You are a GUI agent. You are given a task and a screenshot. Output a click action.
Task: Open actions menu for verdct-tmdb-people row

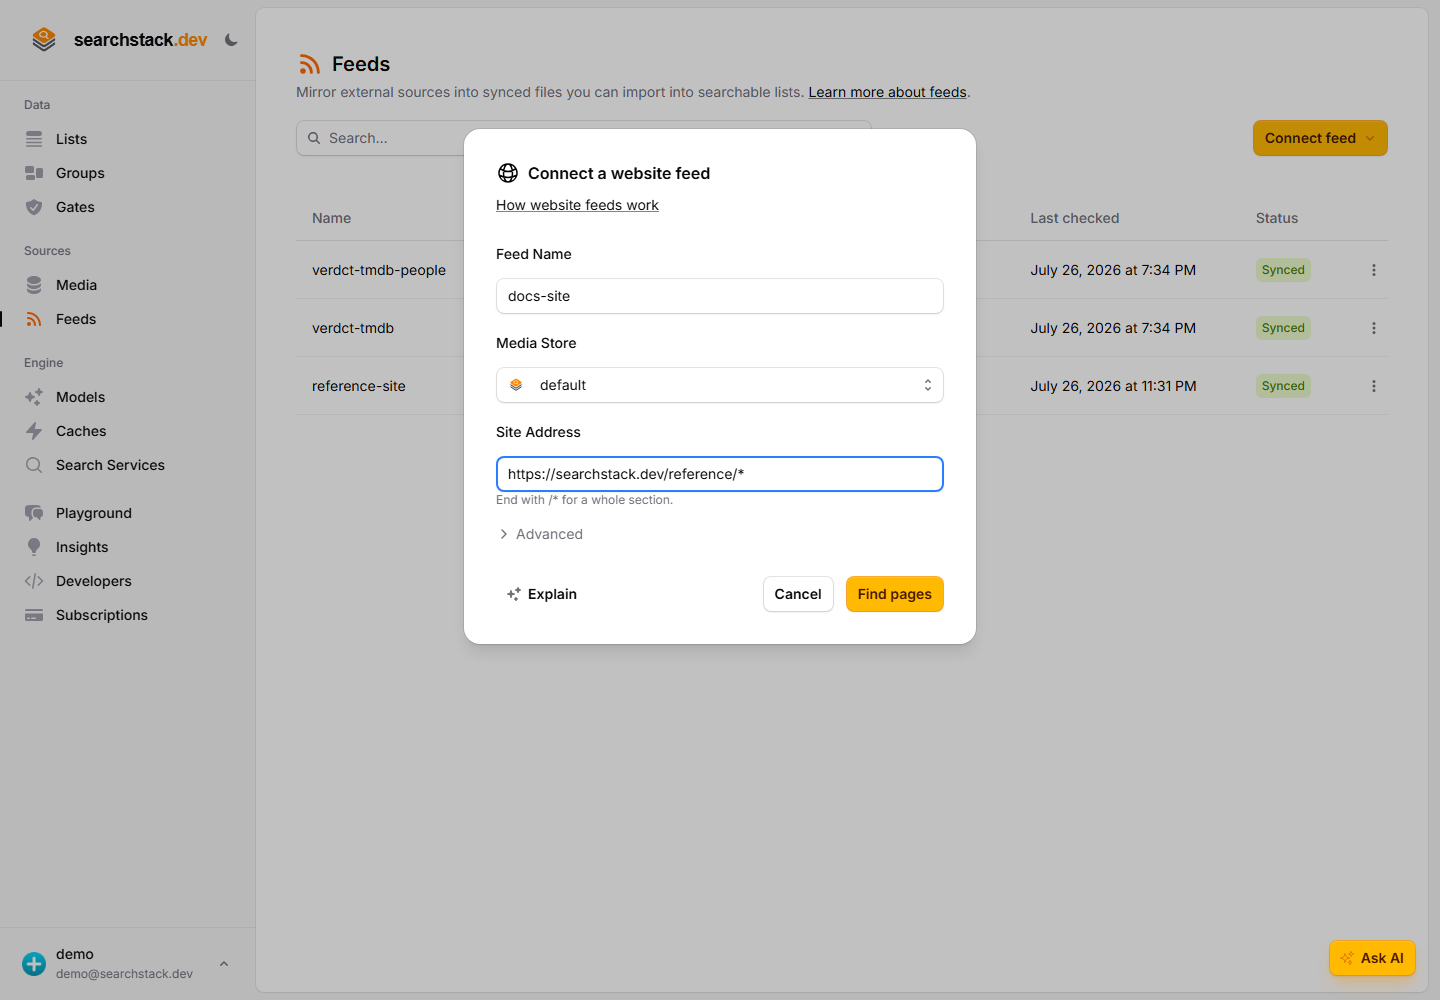[1374, 270]
